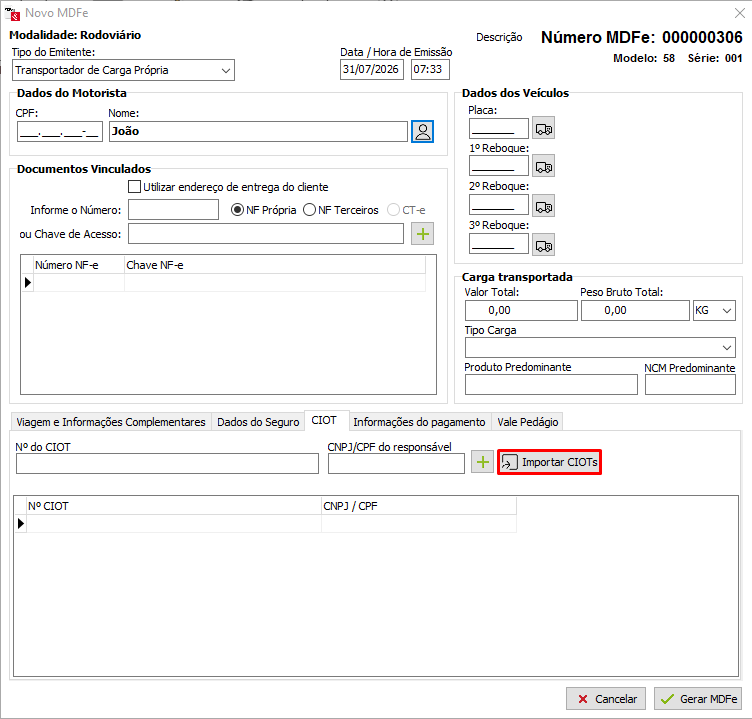Viewport: 752px width, 719px height.
Task: Focus NCM Predominante input field
Action: point(690,385)
